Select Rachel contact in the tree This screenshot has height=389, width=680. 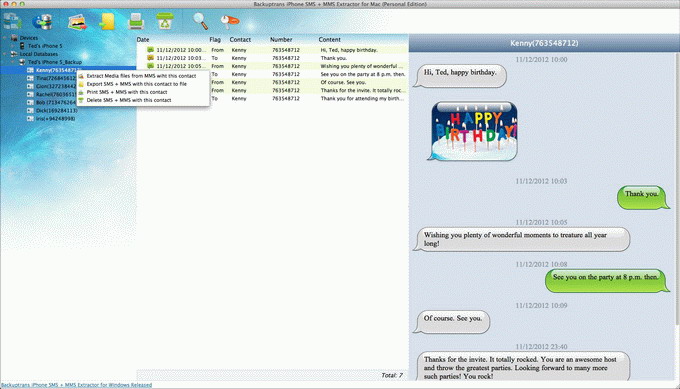point(56,94)
